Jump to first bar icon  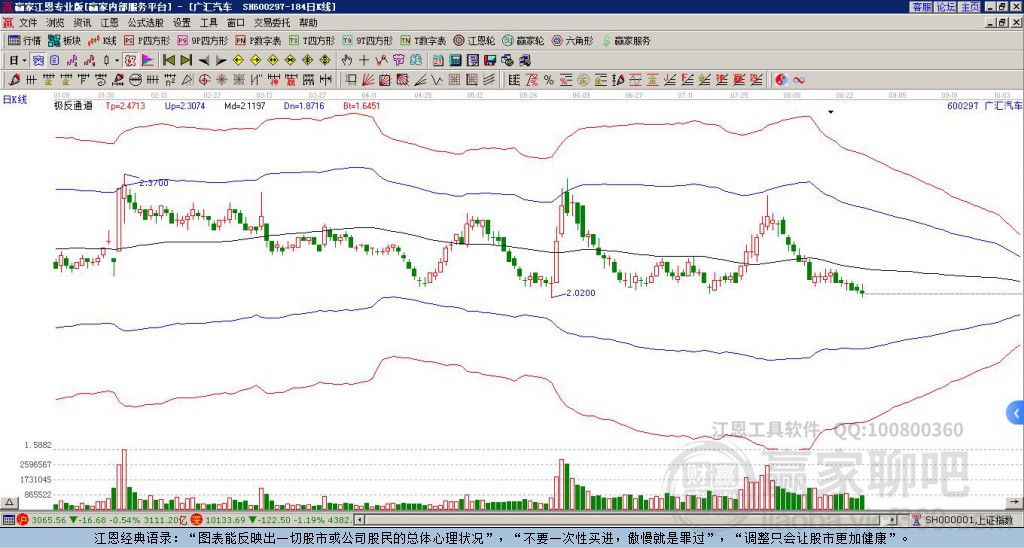[x=168, y=61]
